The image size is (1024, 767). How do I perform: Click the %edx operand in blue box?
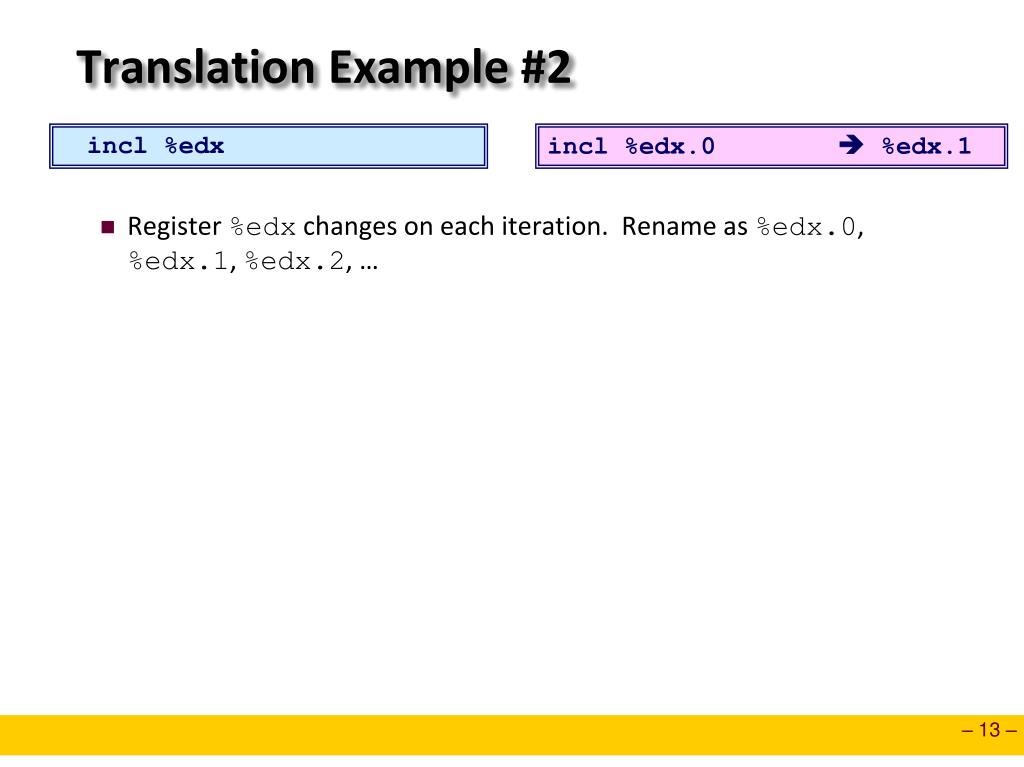pyautogui.click(x=195, y=145)
